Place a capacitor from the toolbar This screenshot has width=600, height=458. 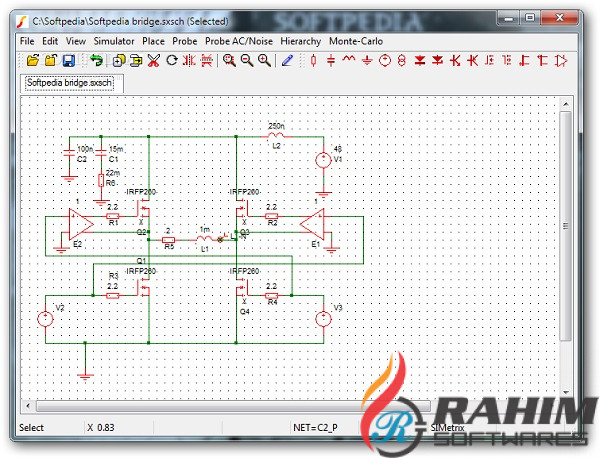click(331, 60)
